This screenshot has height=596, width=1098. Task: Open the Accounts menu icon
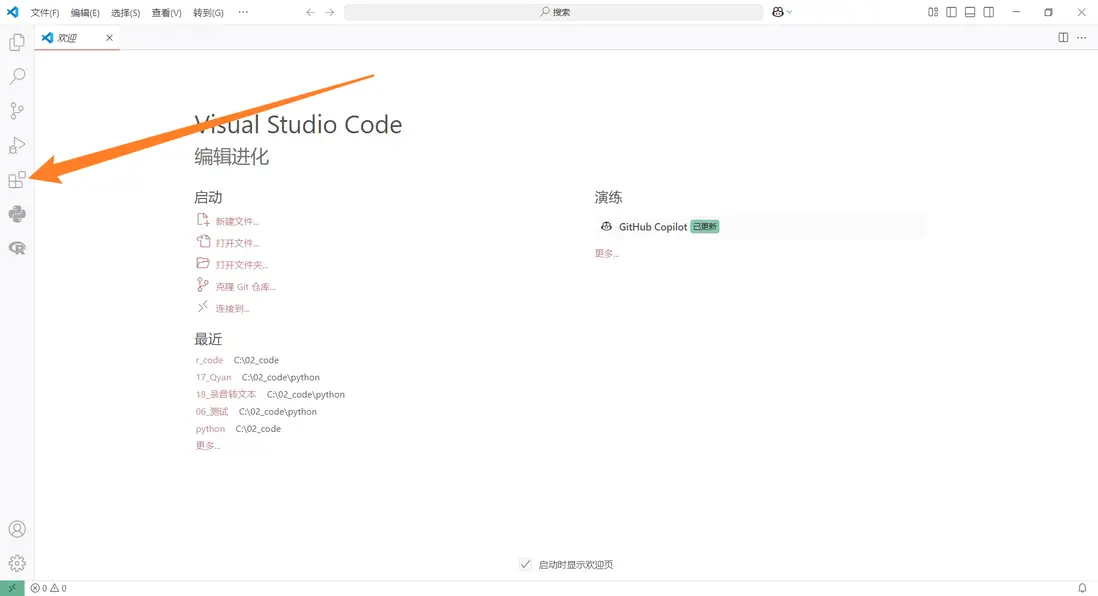pos(17,529)
